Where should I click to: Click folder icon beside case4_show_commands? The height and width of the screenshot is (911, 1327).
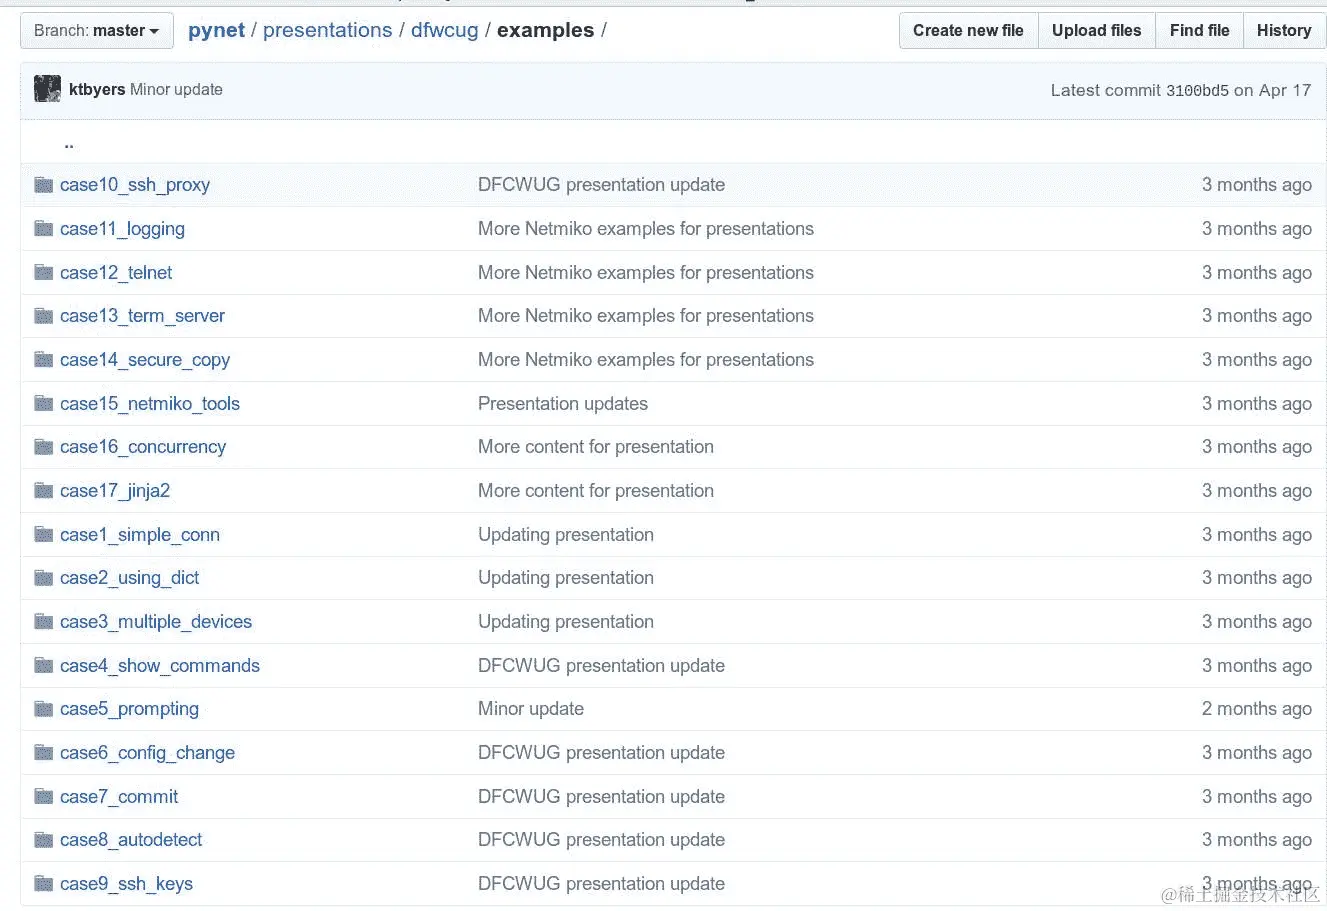(43, 665)
